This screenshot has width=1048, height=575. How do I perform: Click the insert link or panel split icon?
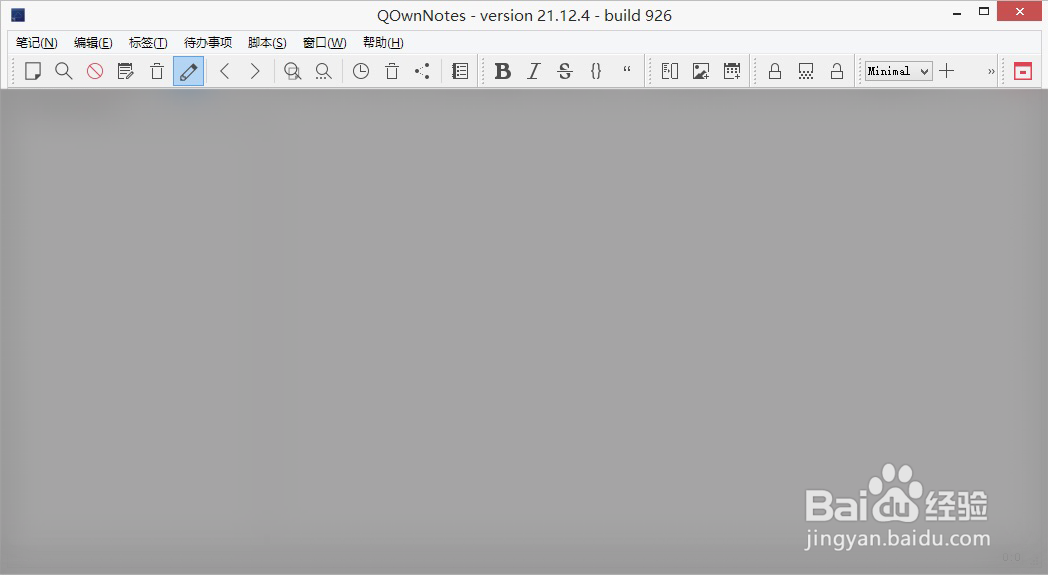pos(670,71)
